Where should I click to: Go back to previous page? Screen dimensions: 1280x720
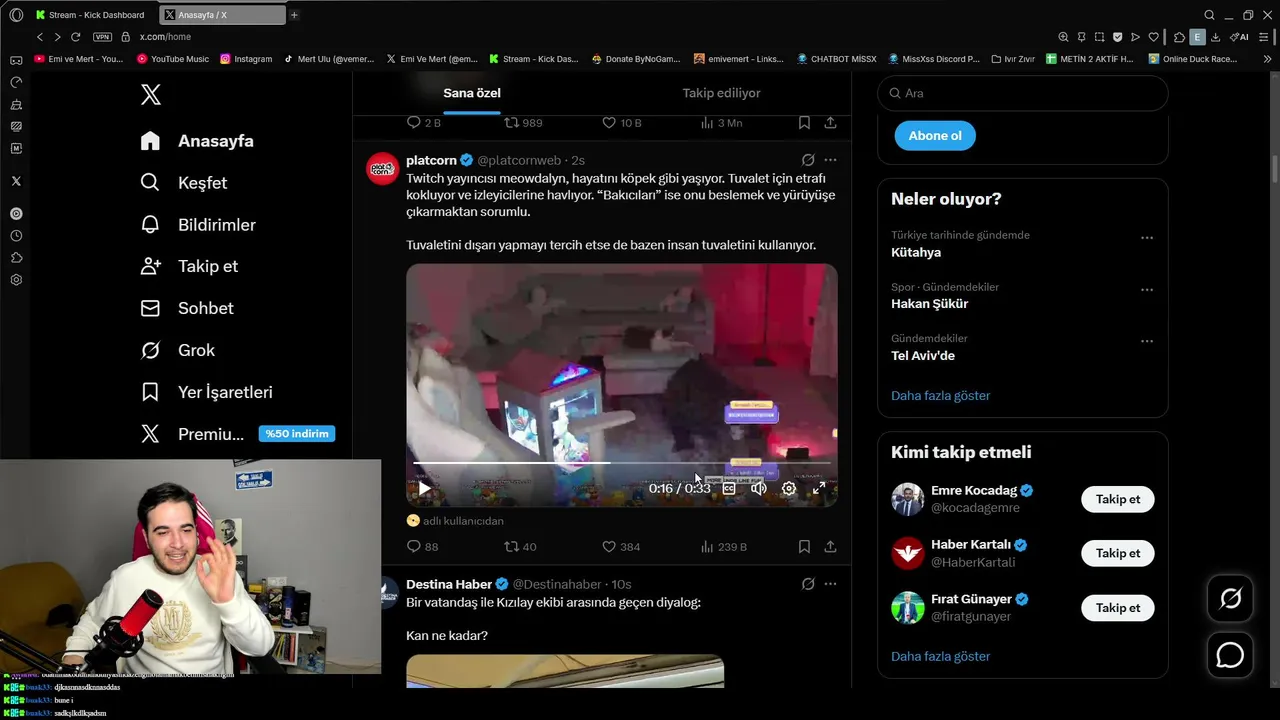40,37
